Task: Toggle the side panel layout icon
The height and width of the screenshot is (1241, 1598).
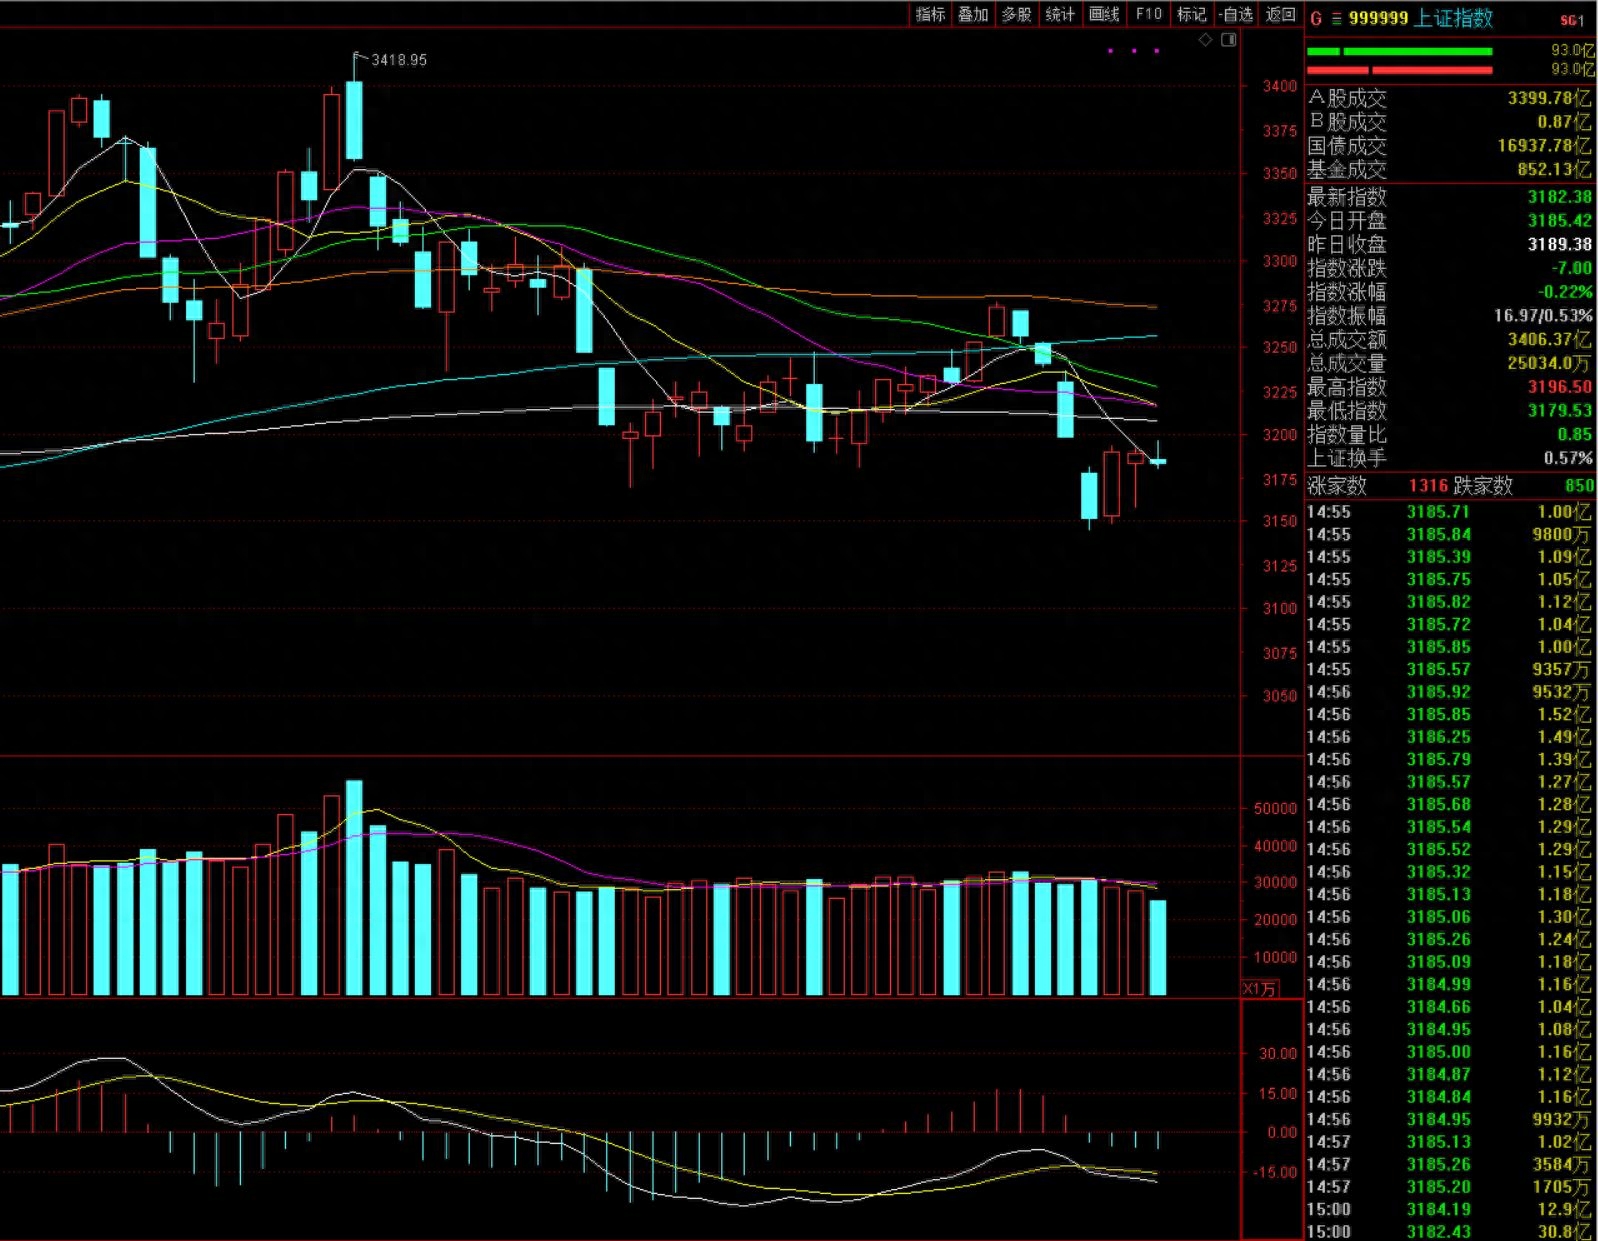Action: 1229,40
